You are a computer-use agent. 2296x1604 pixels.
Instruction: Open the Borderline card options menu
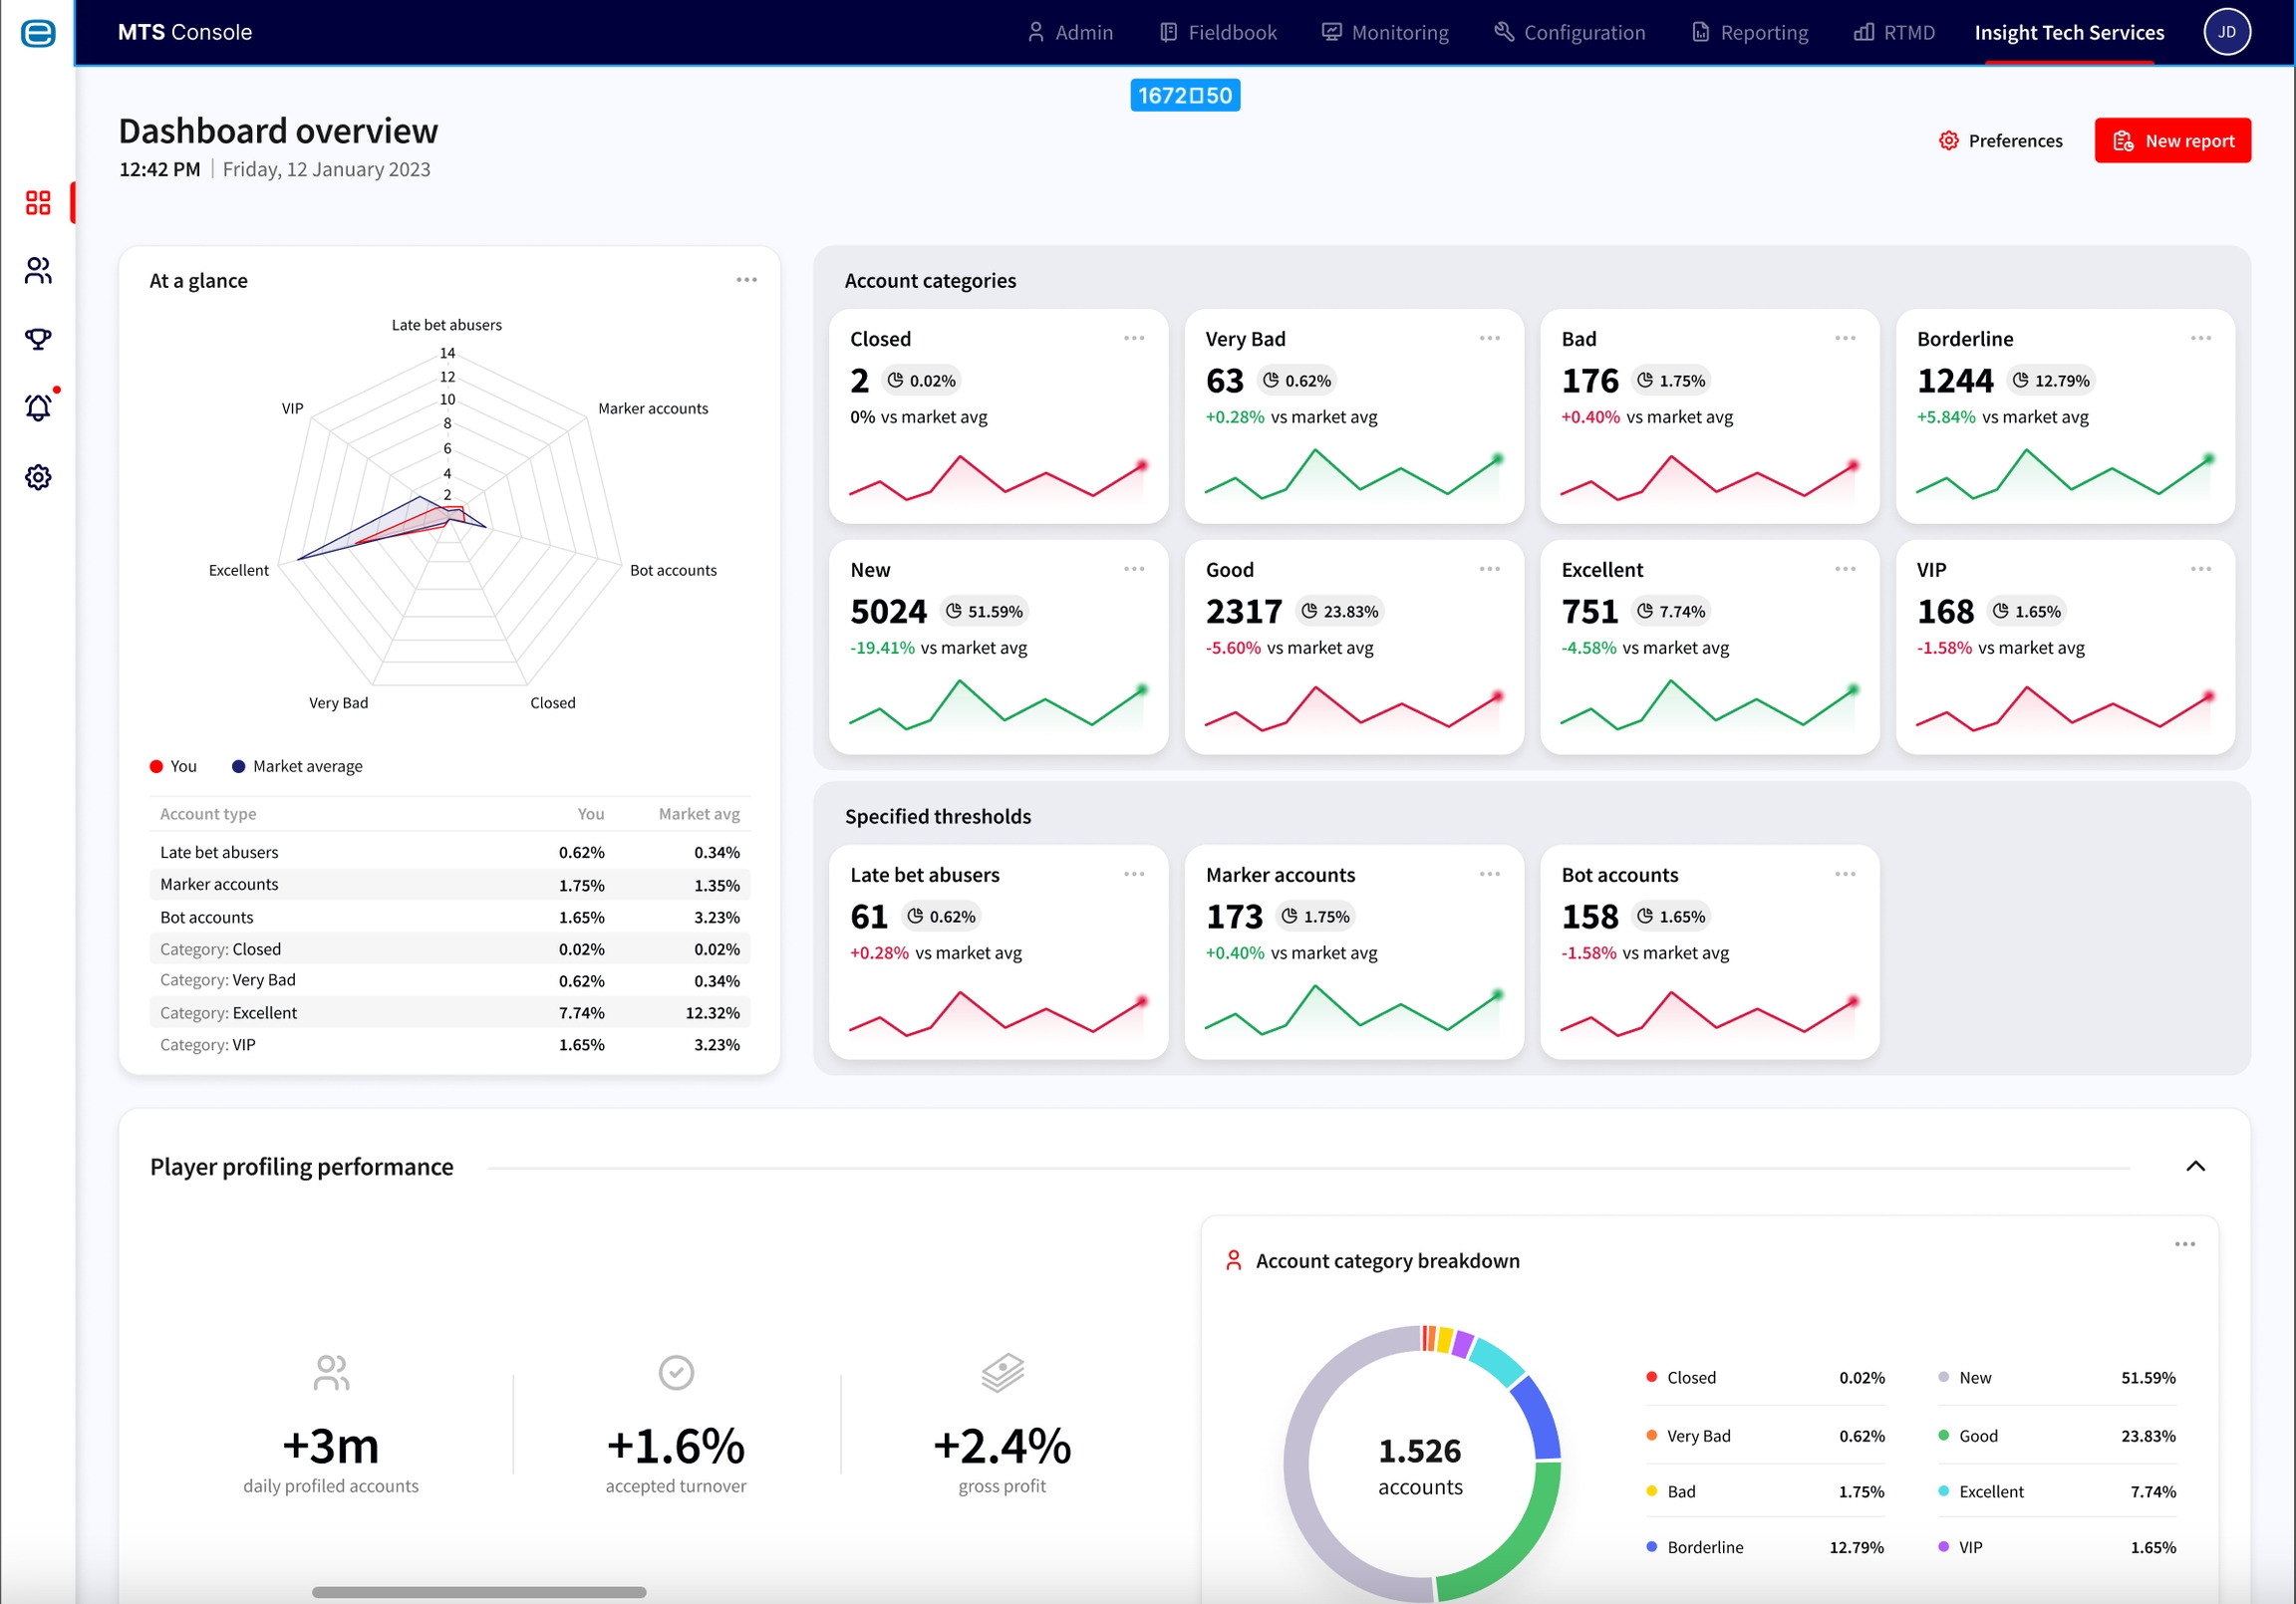pyautogui.click(x=2200, y=338)
